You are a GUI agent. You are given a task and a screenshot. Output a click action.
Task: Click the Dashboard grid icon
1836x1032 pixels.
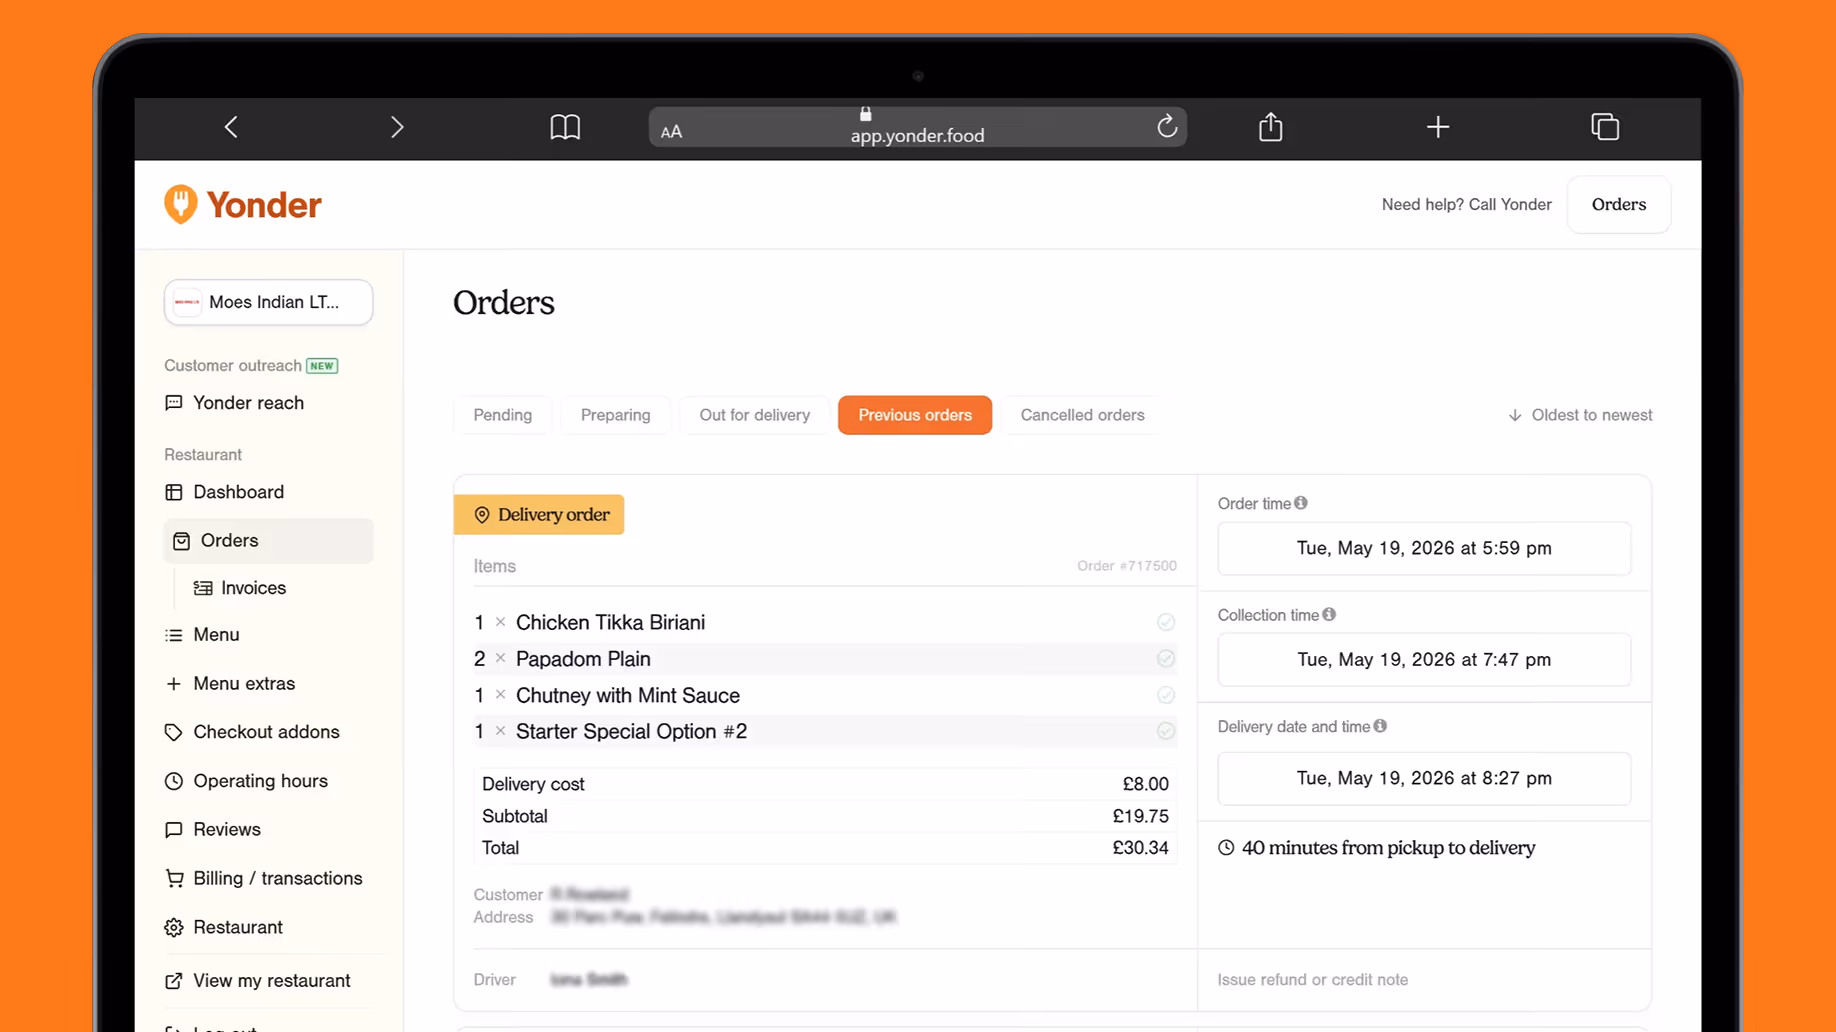point(174,492)
